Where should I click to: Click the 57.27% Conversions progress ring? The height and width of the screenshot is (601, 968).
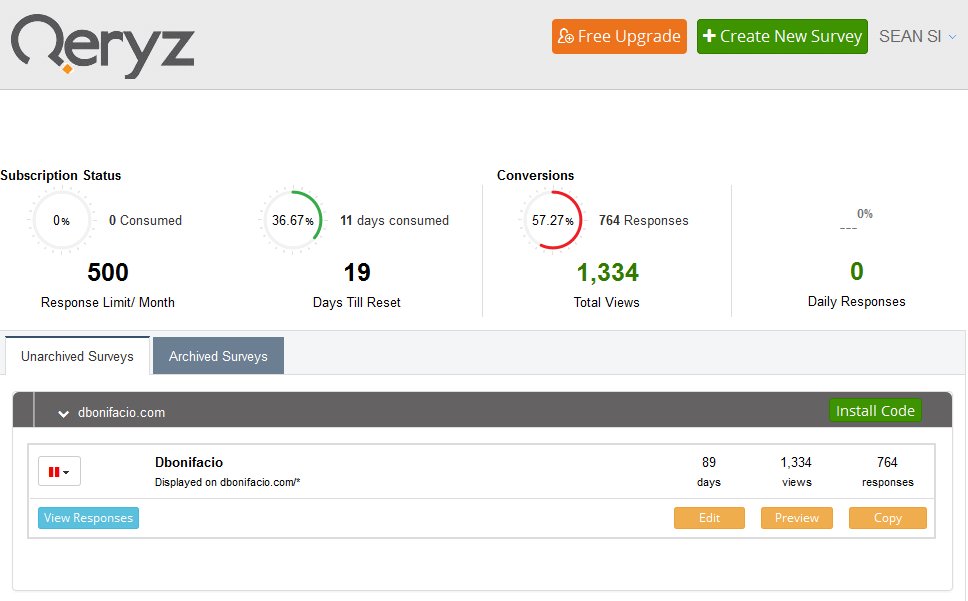click(552, 219)
